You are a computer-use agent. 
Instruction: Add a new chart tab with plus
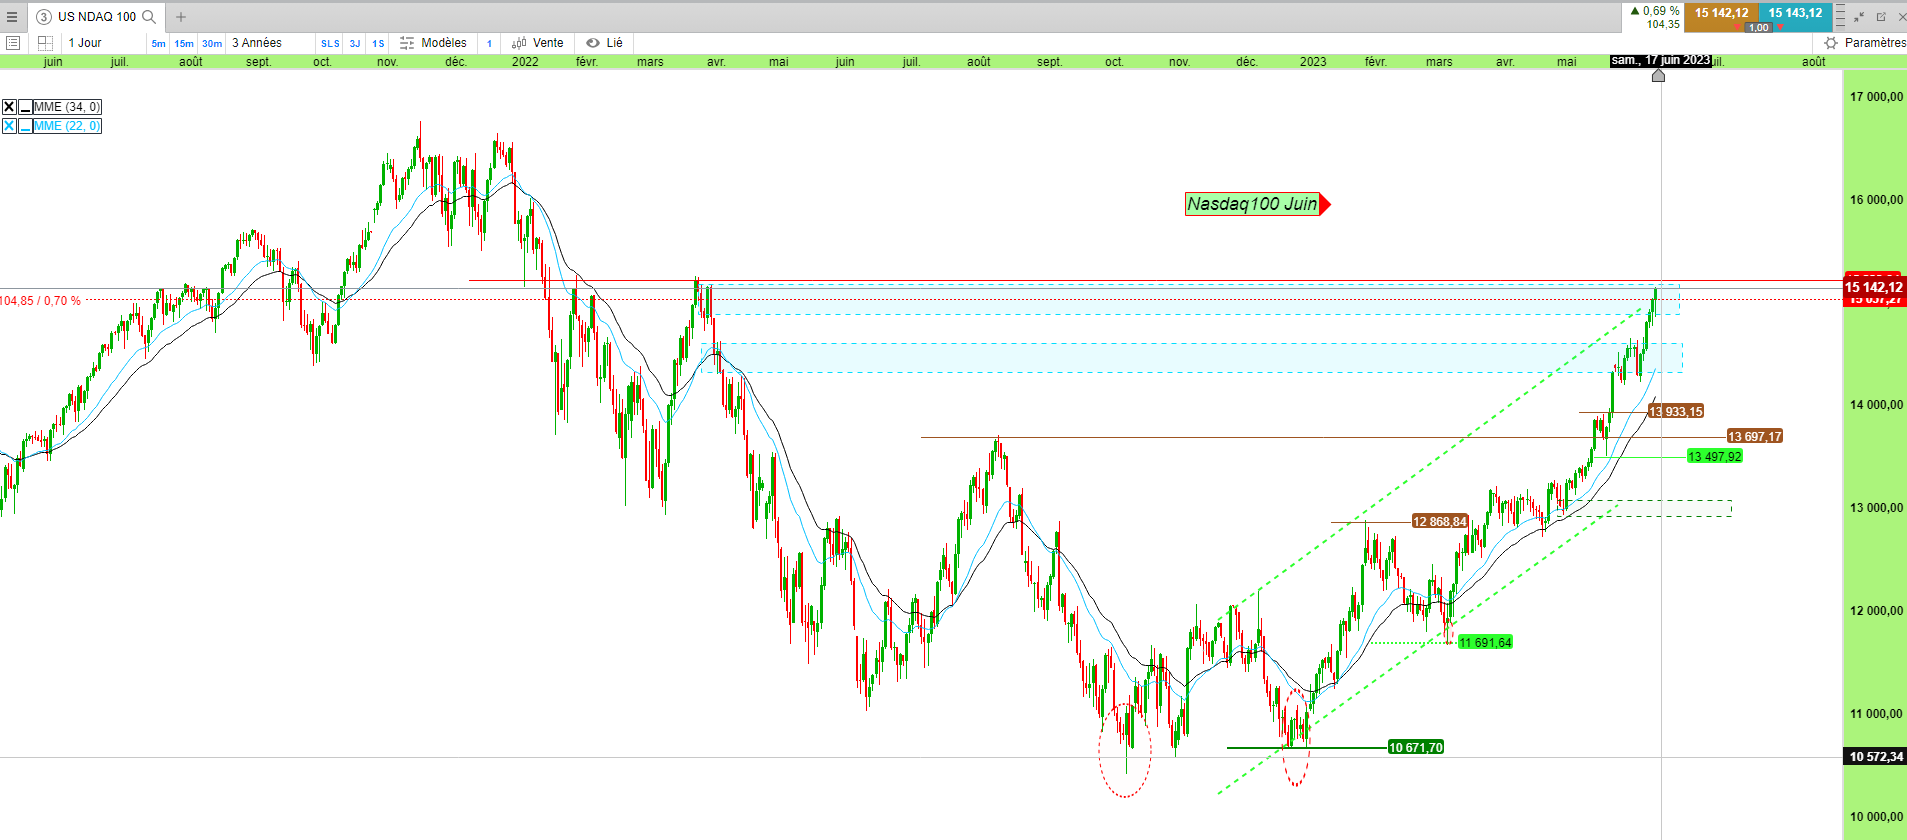click(181, 16)
